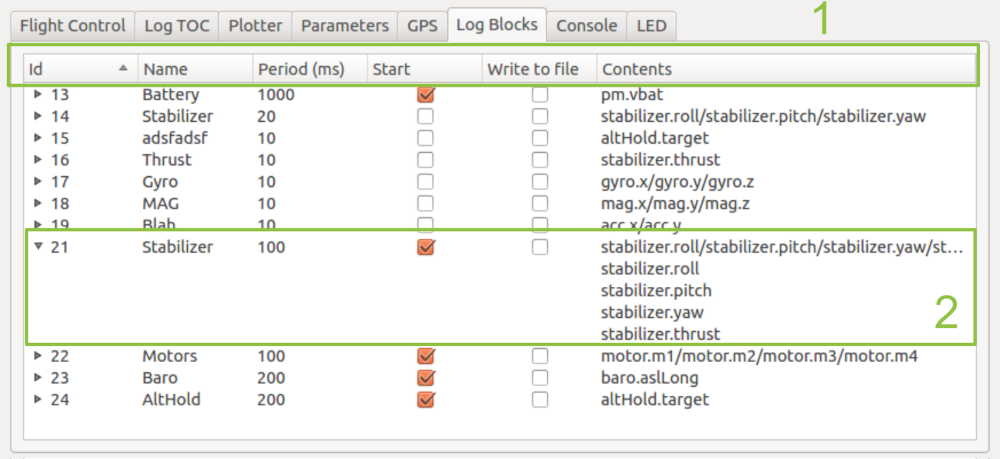Select the stabilizer.pitch child entry
This screenshot has height=459, width=1000.
(649, 291)
